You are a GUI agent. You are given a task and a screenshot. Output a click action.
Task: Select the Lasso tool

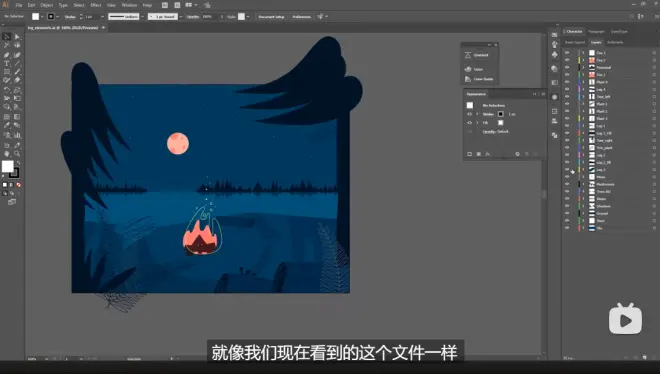pyautogui.click(x=17, y=45)
